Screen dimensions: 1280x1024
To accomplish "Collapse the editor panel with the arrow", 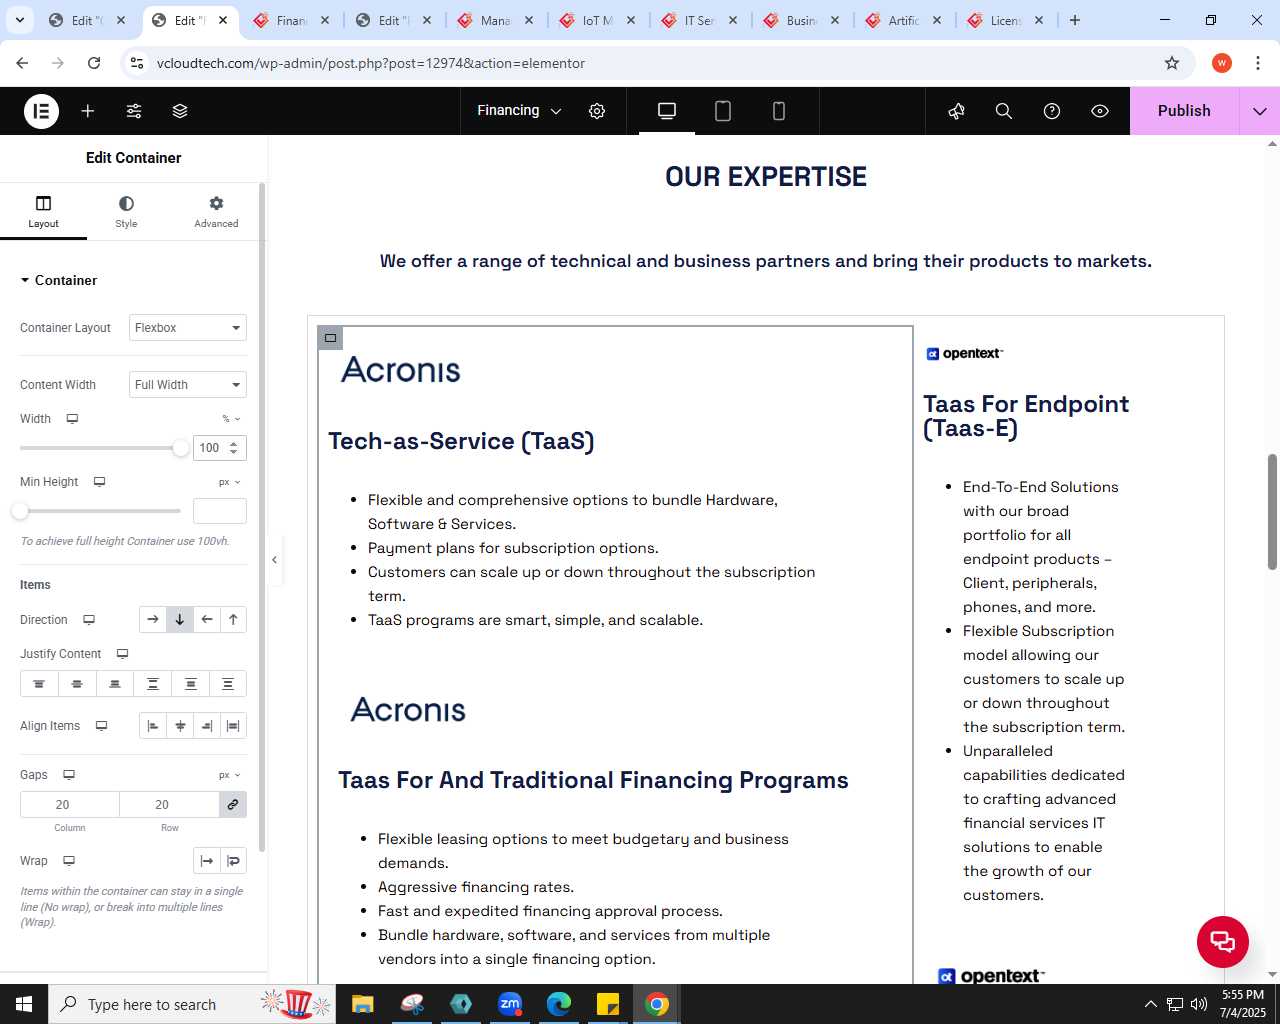I will (x=274, y=560).
